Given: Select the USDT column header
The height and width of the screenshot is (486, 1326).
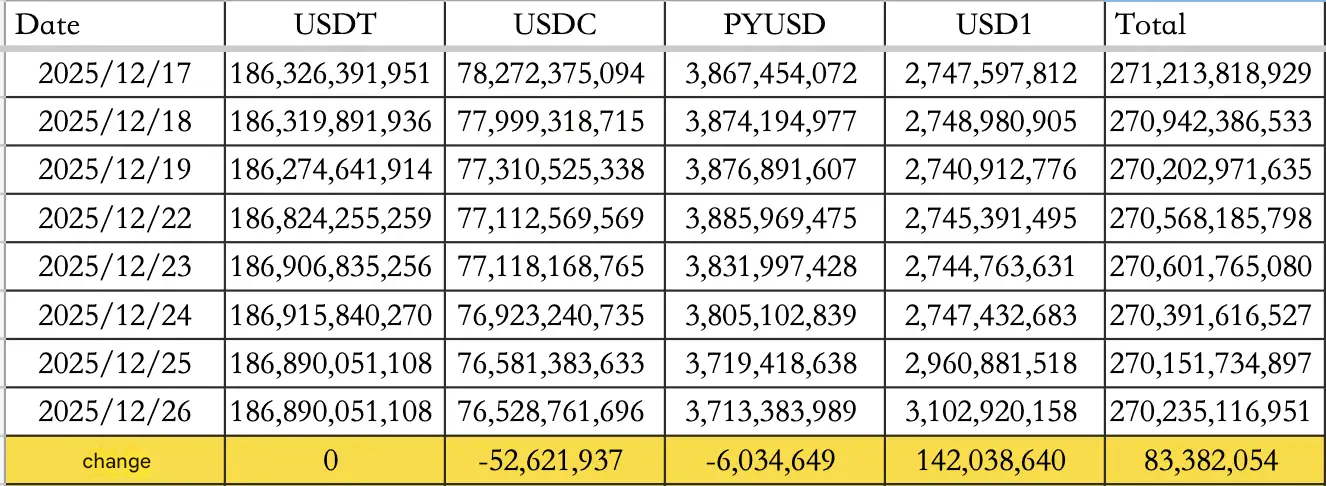Looking at the screenshot, I should click(335, 23).
